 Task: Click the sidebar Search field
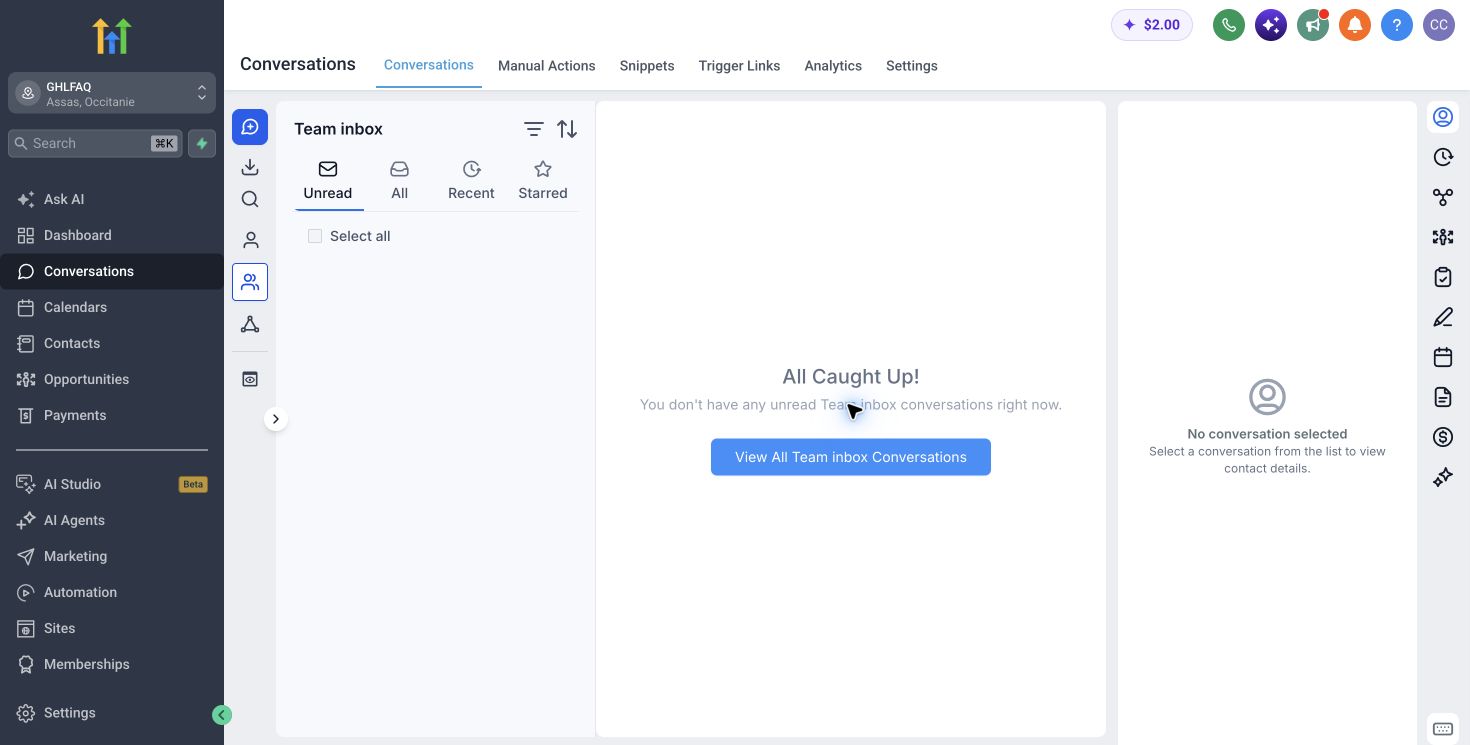[95, 143]
